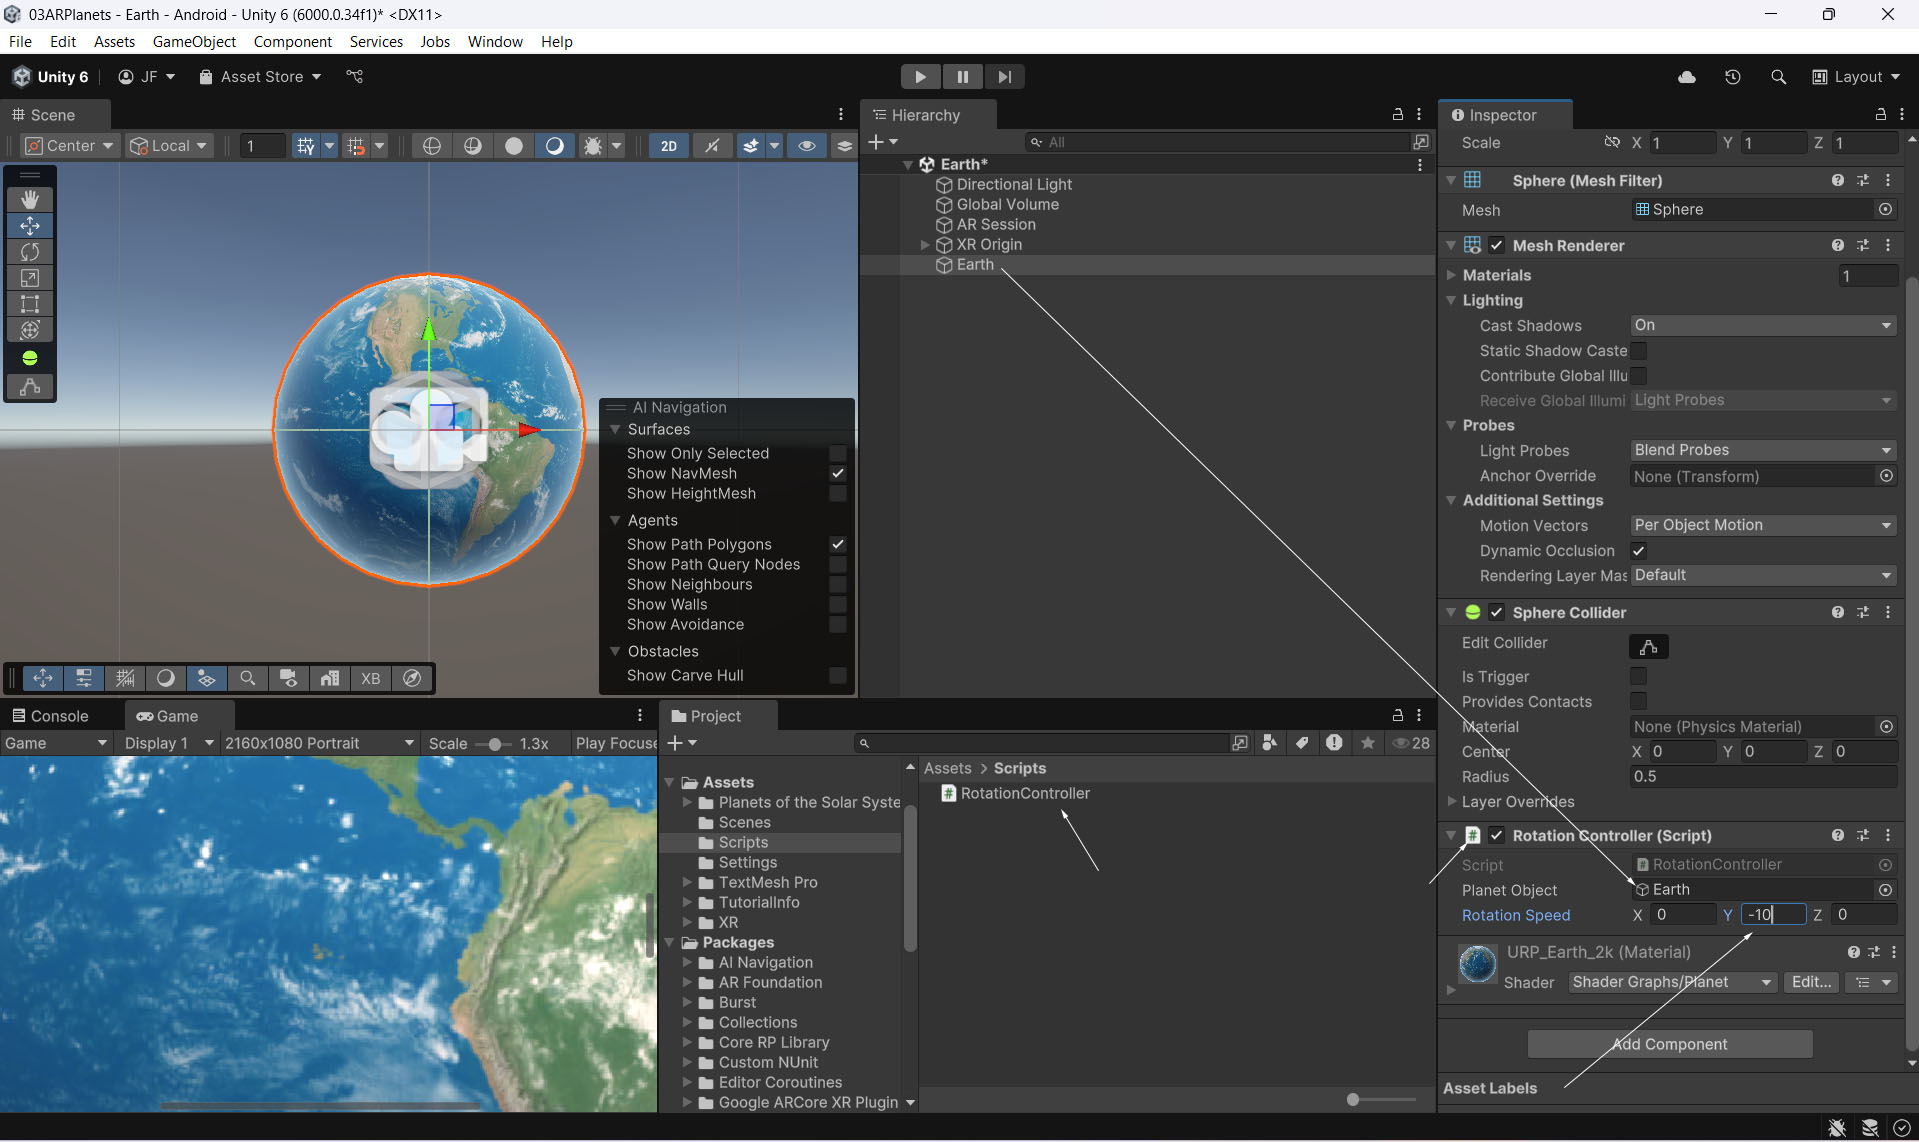Open the Layout dropdown
The image size is (1919, 1142).
click(x=1856, y=77)
